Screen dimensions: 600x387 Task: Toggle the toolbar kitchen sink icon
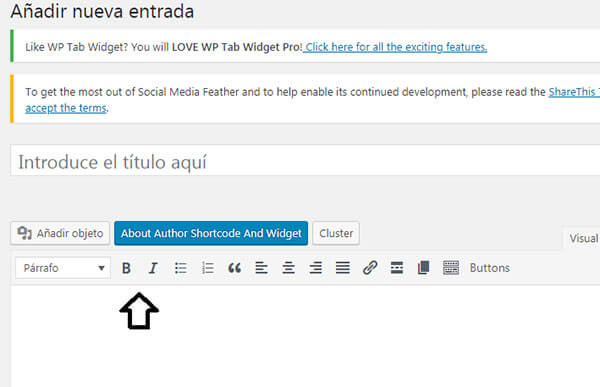451,268
